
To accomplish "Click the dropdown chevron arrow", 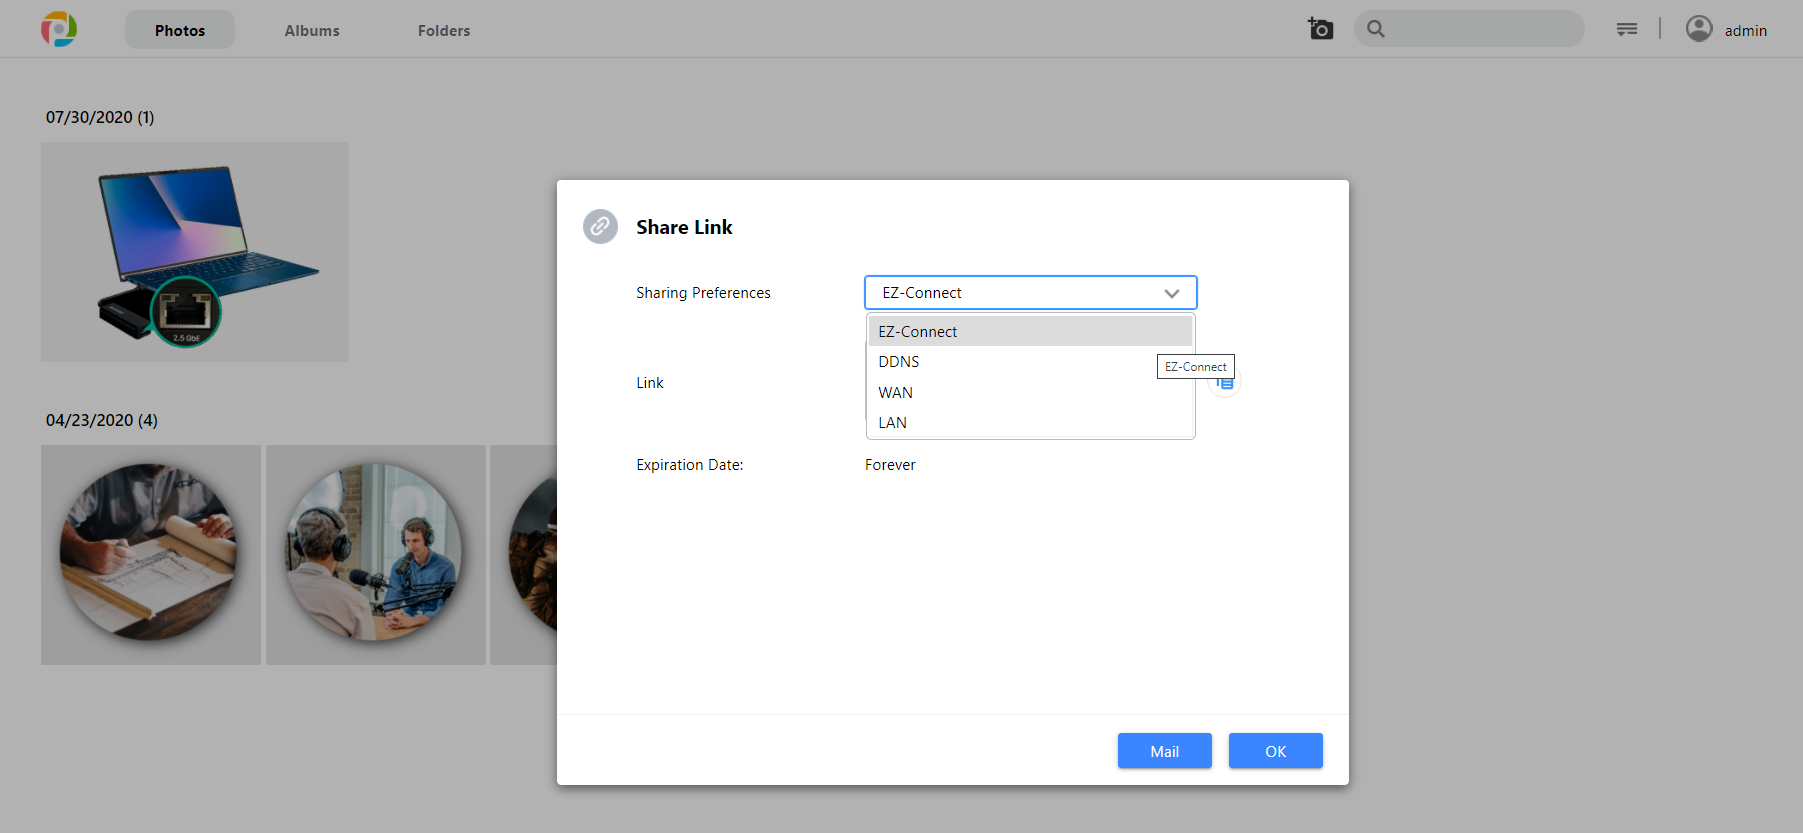I will [1172, 293].
